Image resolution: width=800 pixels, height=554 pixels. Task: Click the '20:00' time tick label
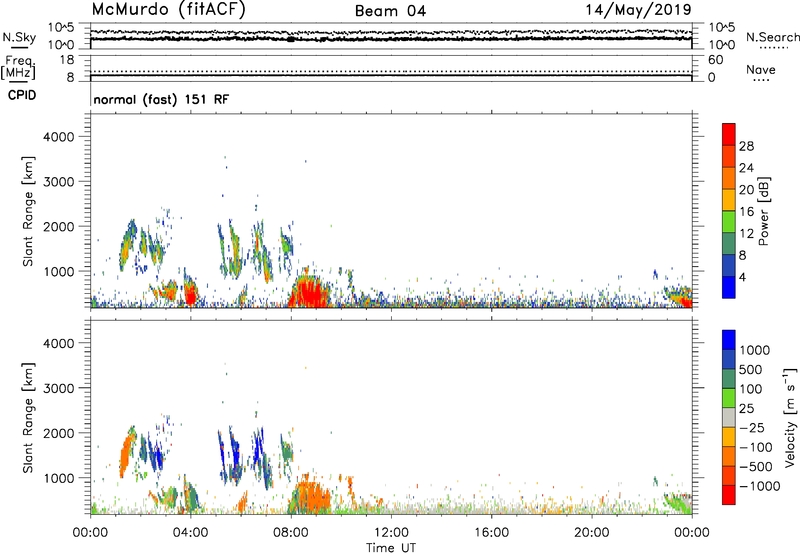[591, 533]
